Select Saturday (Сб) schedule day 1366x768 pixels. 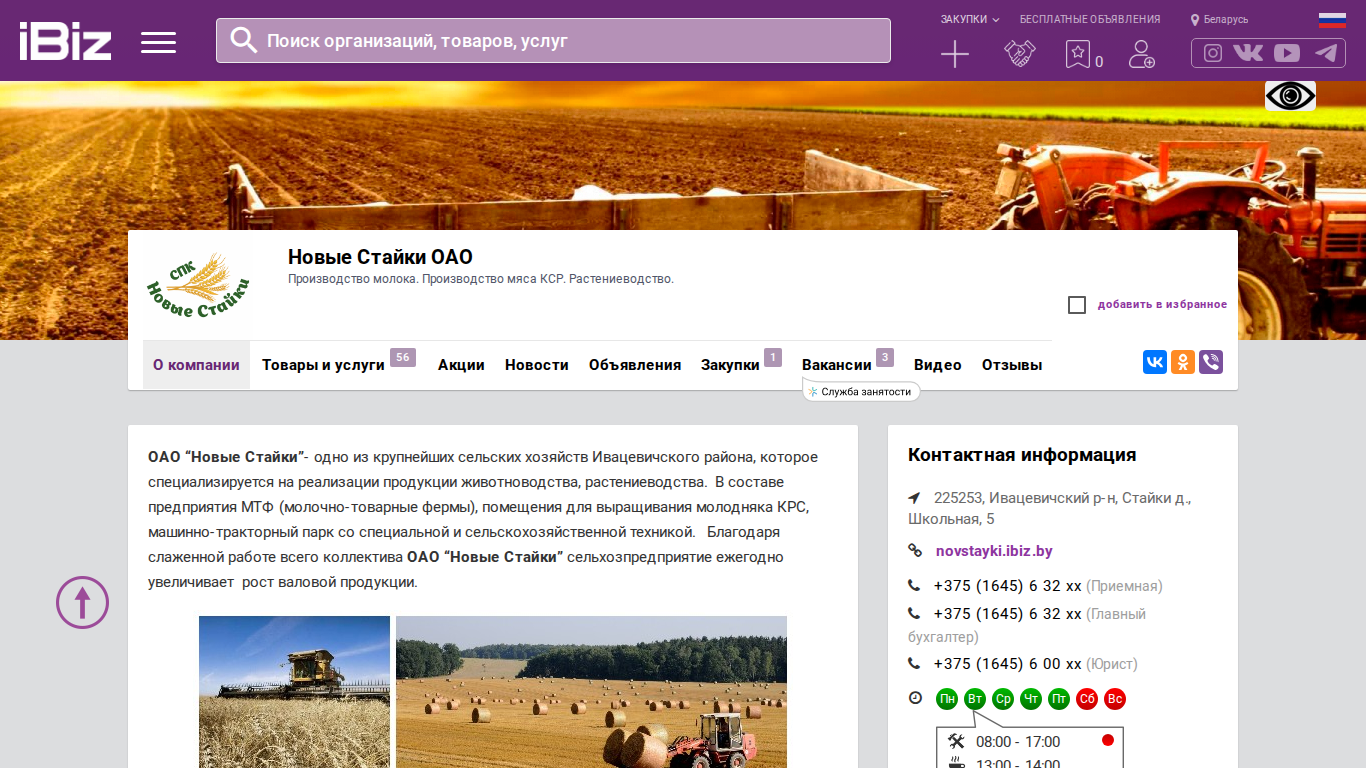[x=1087, y=699]
